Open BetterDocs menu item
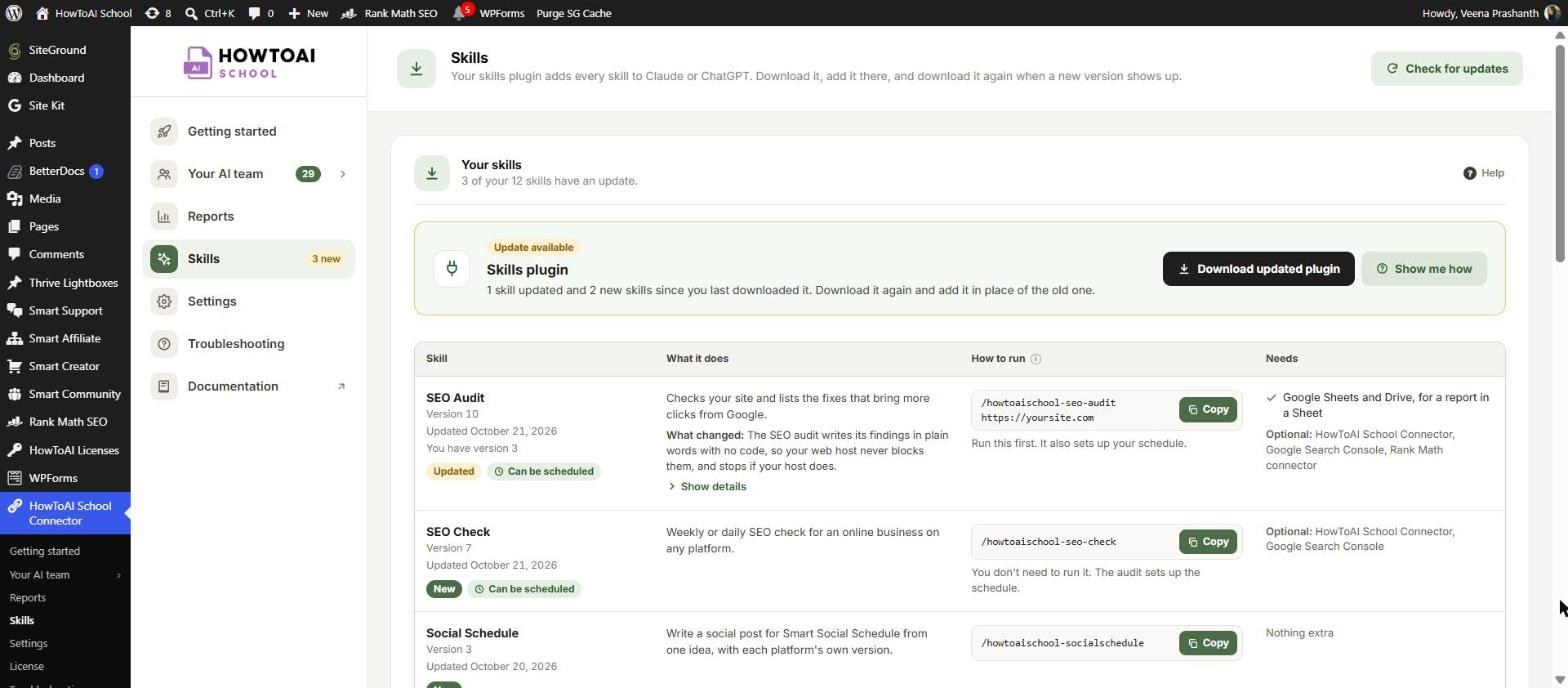Image resolution: width=1568 pixels, height=688 pixels. point(65,171)
